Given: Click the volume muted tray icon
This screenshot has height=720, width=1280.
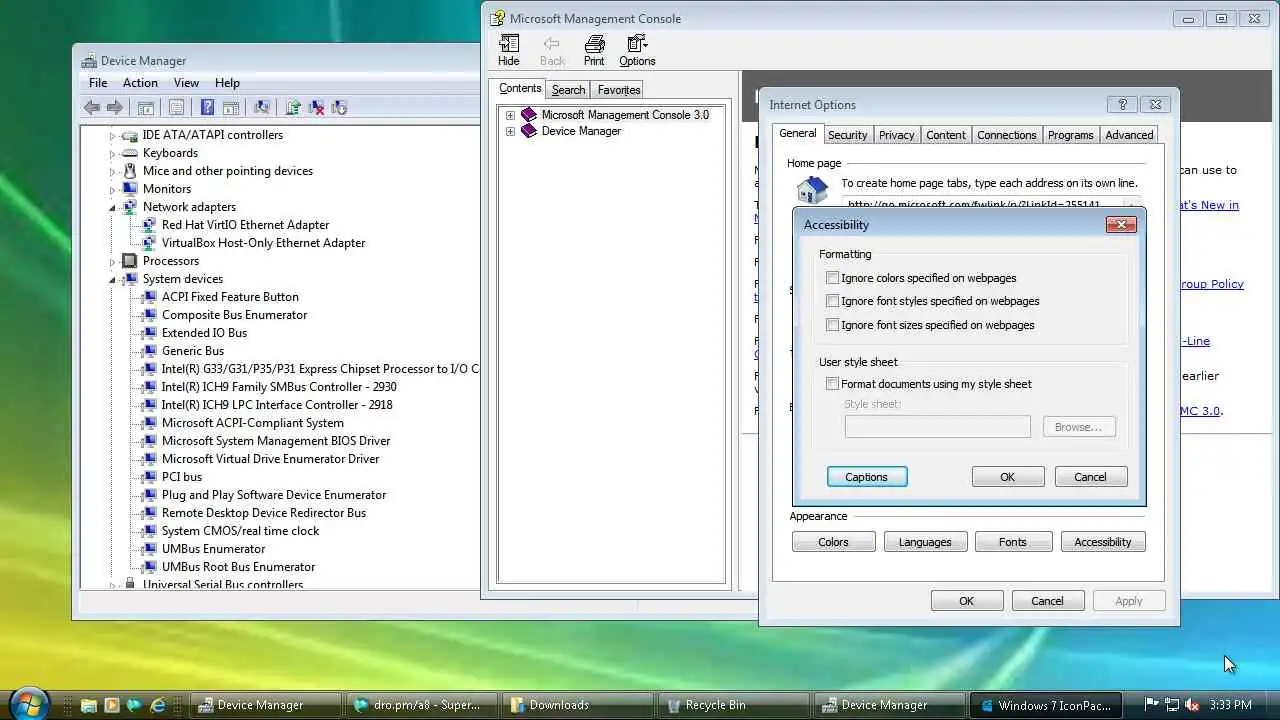Looking at the screenshot, I should point(1191,705).
